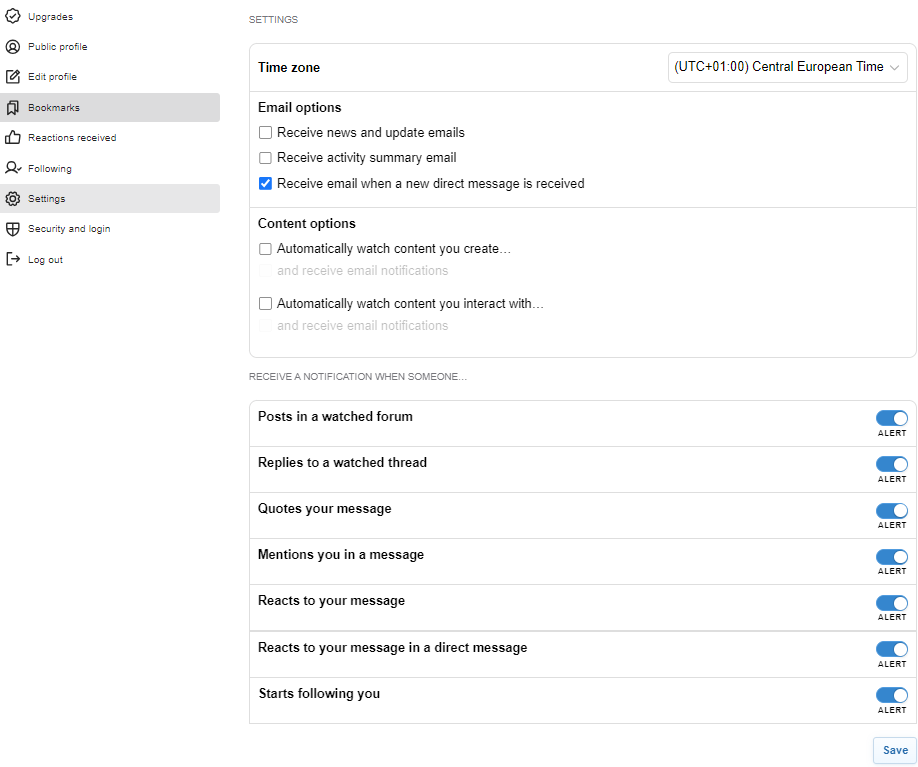Uncheck email on new direct message

pyautogui.click(x=265, y=184)
